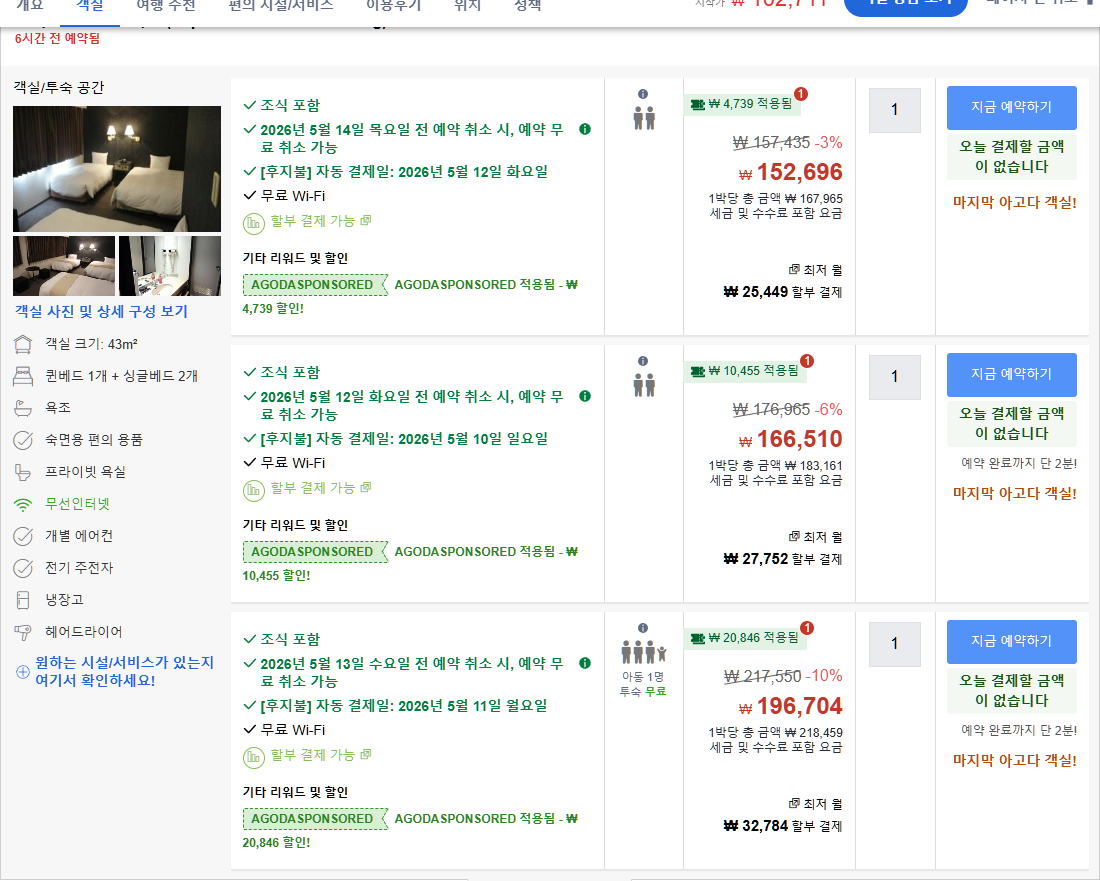The image size is (1100, 881).
Task: Click the Wi-Fi icon beside 무선인터넷
Action: point(23,504)
